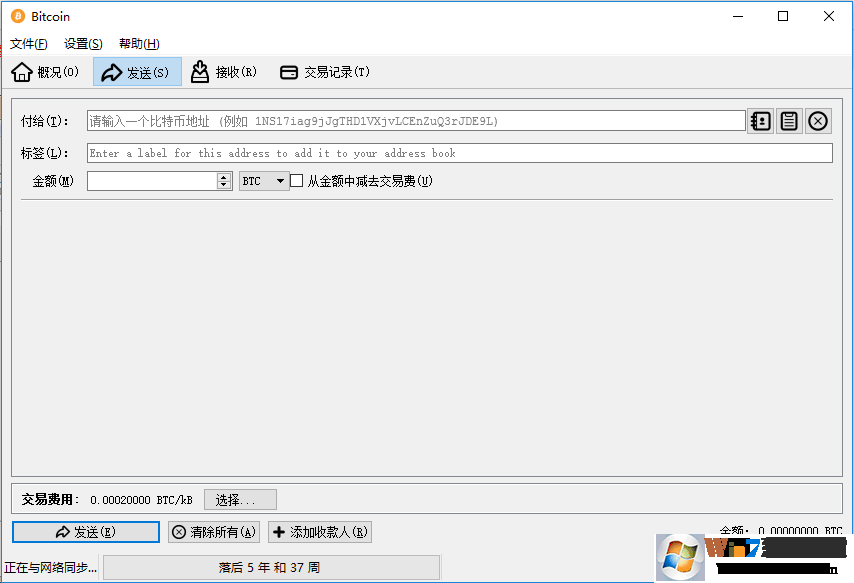Open the 文件(F) menu
Image resolution: width=854 pixels, height=583 pixels.
pos(29,44)
